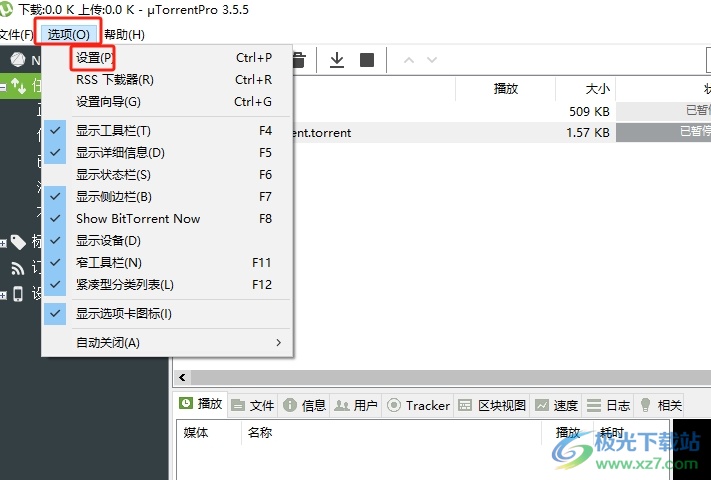
Task: Sort by the 播放 column header
Action: (505, 88)
